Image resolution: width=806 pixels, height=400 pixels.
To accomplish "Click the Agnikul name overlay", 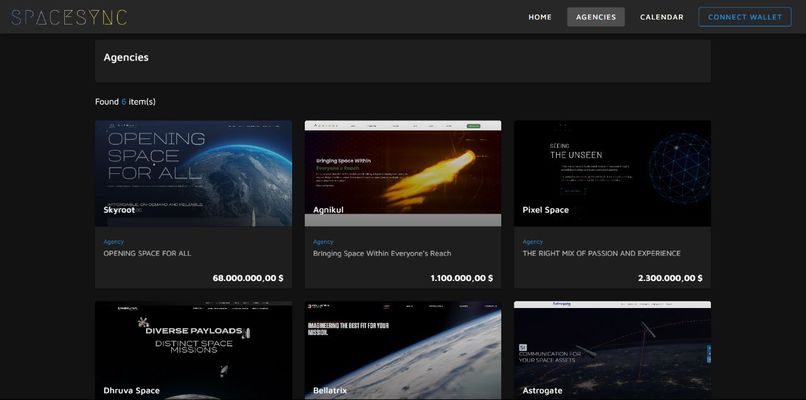I will pyautogui.click(x=328, y=210).
